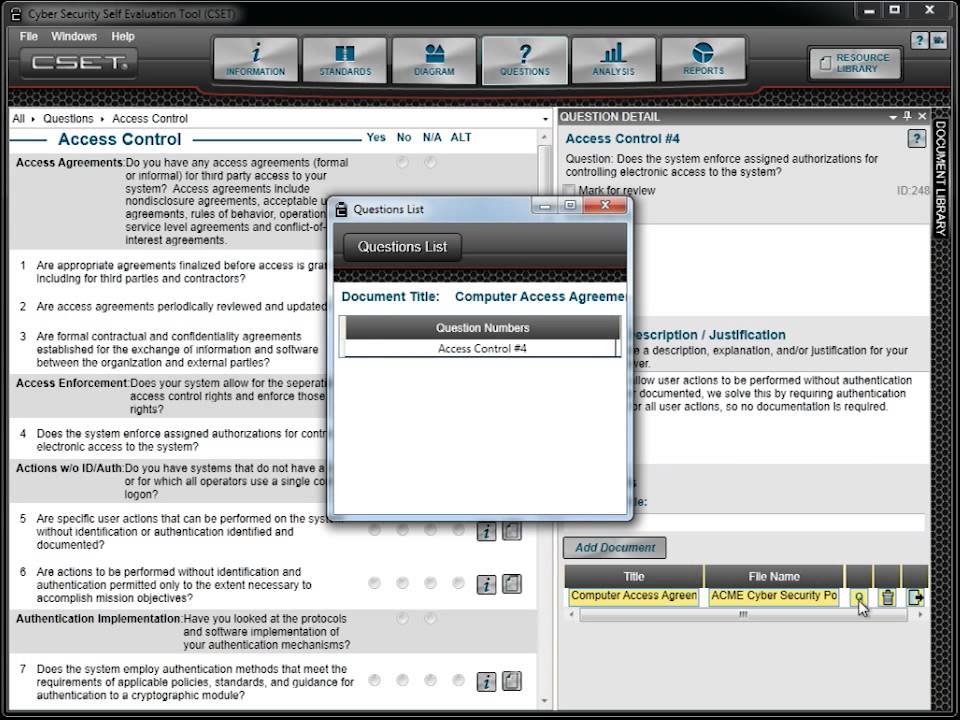Select N/A for question 7

pos(430,680)
